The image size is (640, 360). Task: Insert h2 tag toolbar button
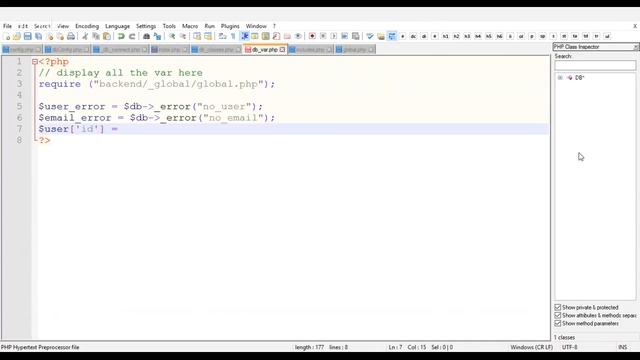pyautogui.click(x=456, y=36)
